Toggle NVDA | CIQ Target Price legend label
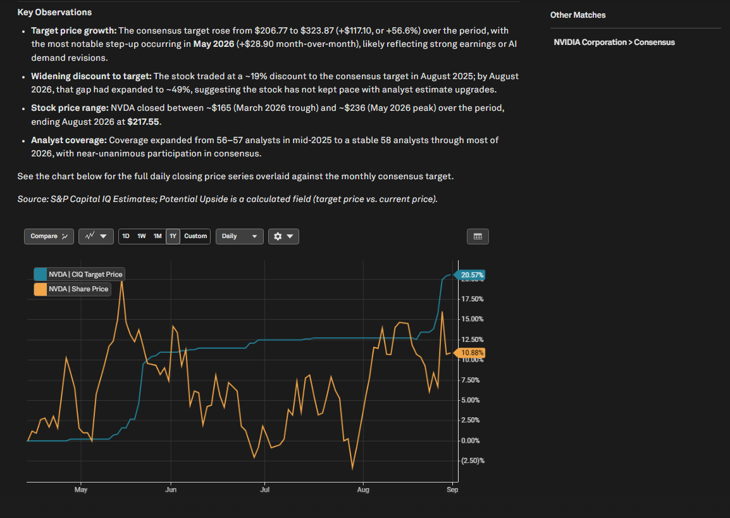This screenshot has width=730, height=518. pos(86,275)
